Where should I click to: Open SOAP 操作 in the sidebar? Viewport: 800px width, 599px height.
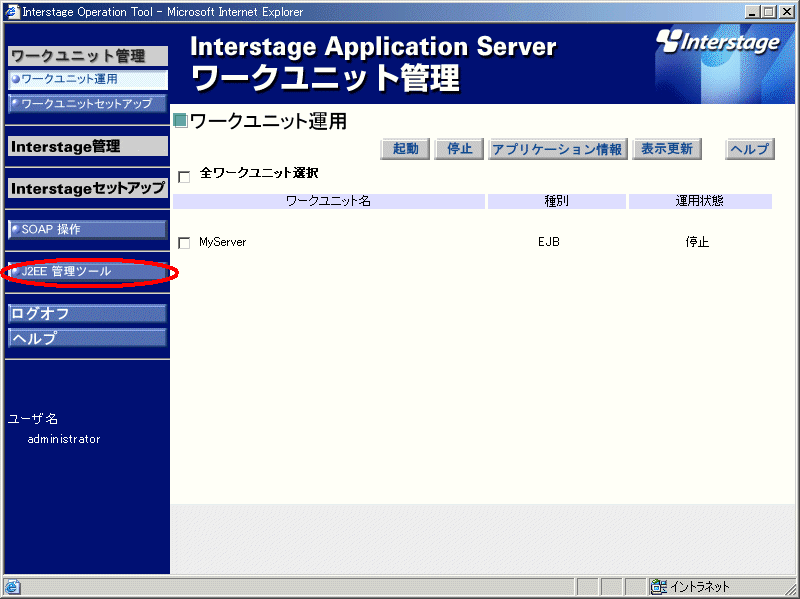(88, 230)
